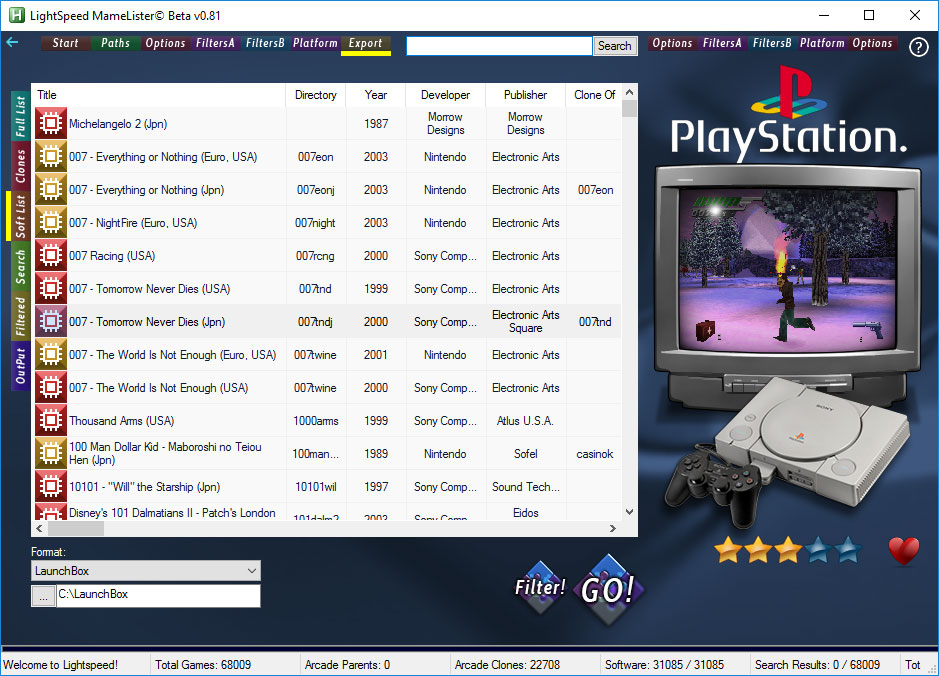Open the left FiltersB tab
This screenshot has height=676, width=939.
(x=265, y=43)
